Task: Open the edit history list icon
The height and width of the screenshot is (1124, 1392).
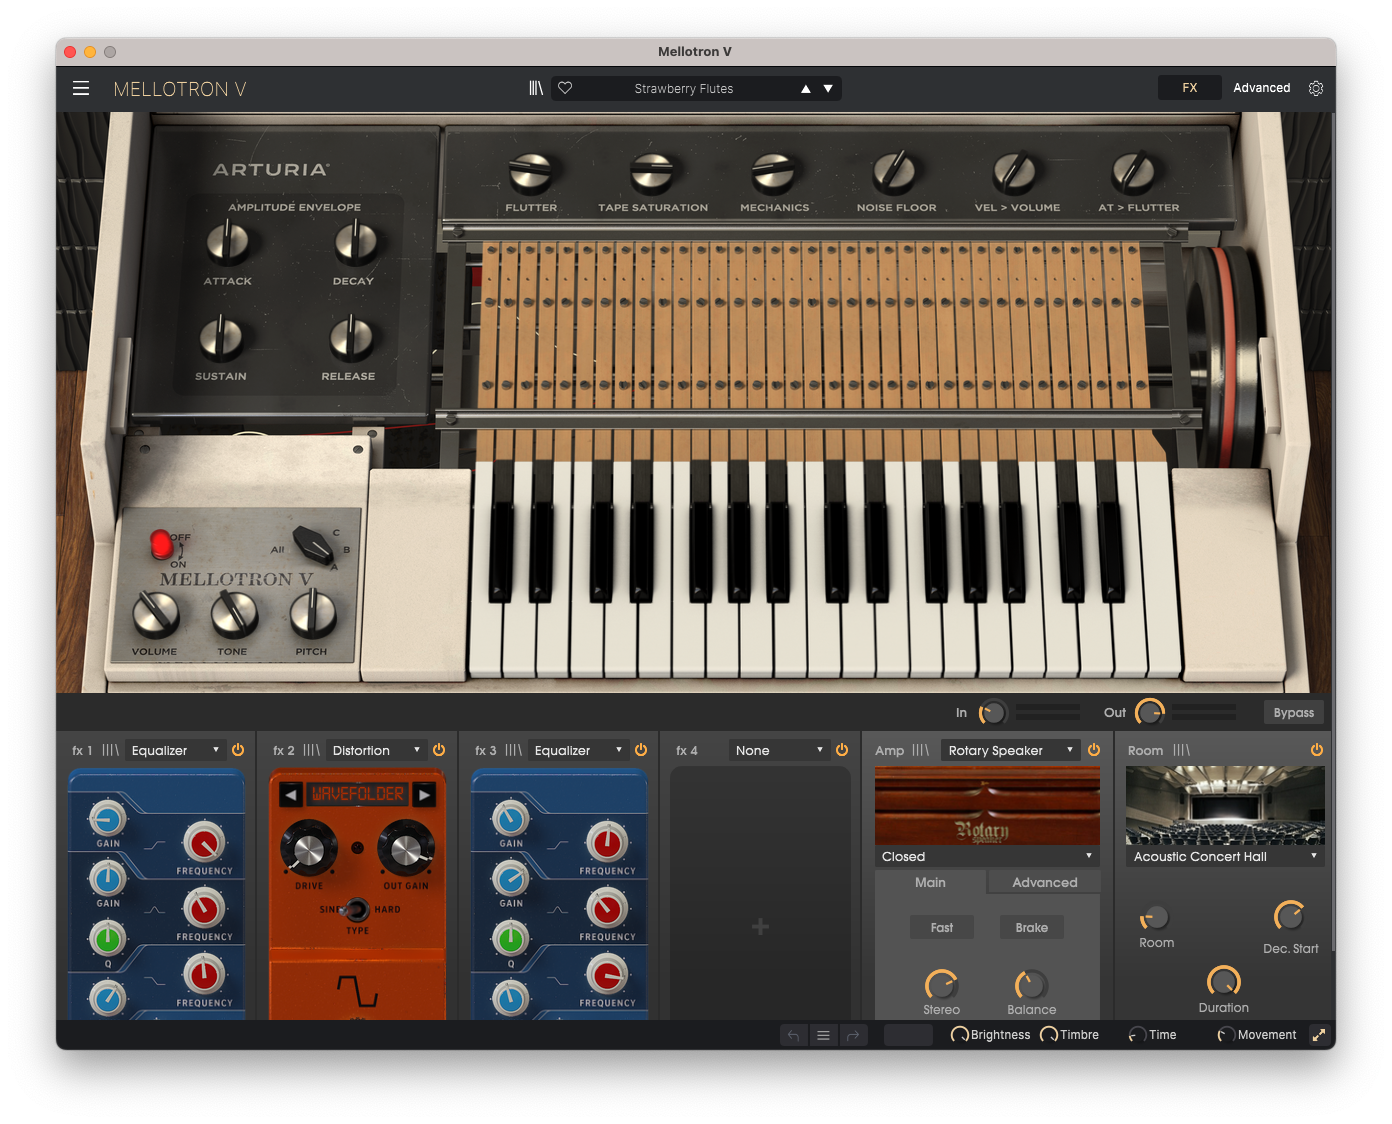Action: tap(823, 1035)
